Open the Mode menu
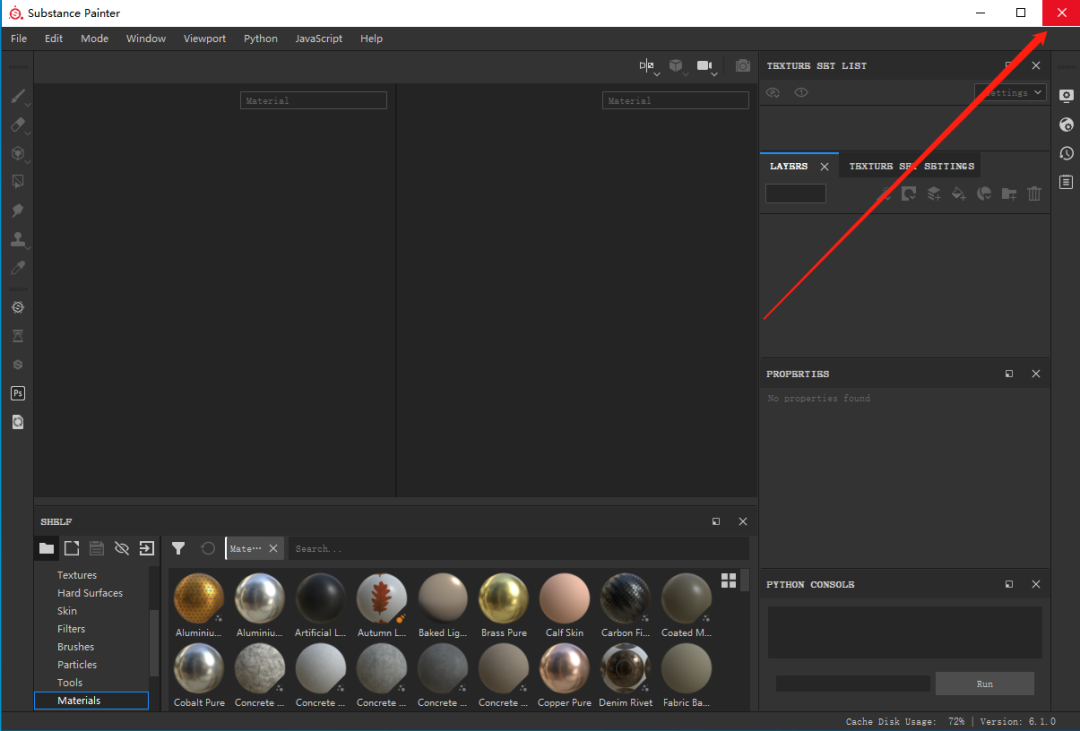 pos(94,39)
